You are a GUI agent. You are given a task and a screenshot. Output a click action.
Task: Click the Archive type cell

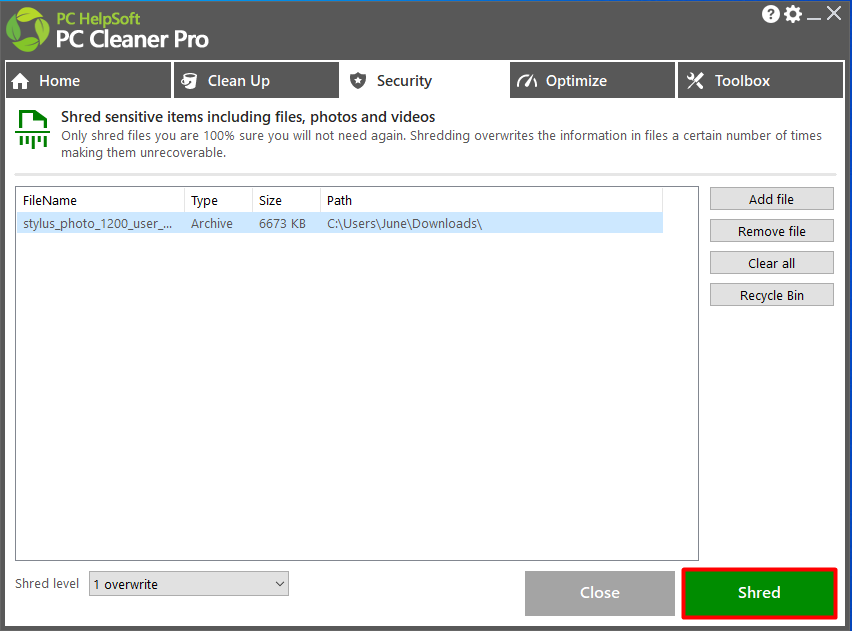pos(212,223)
